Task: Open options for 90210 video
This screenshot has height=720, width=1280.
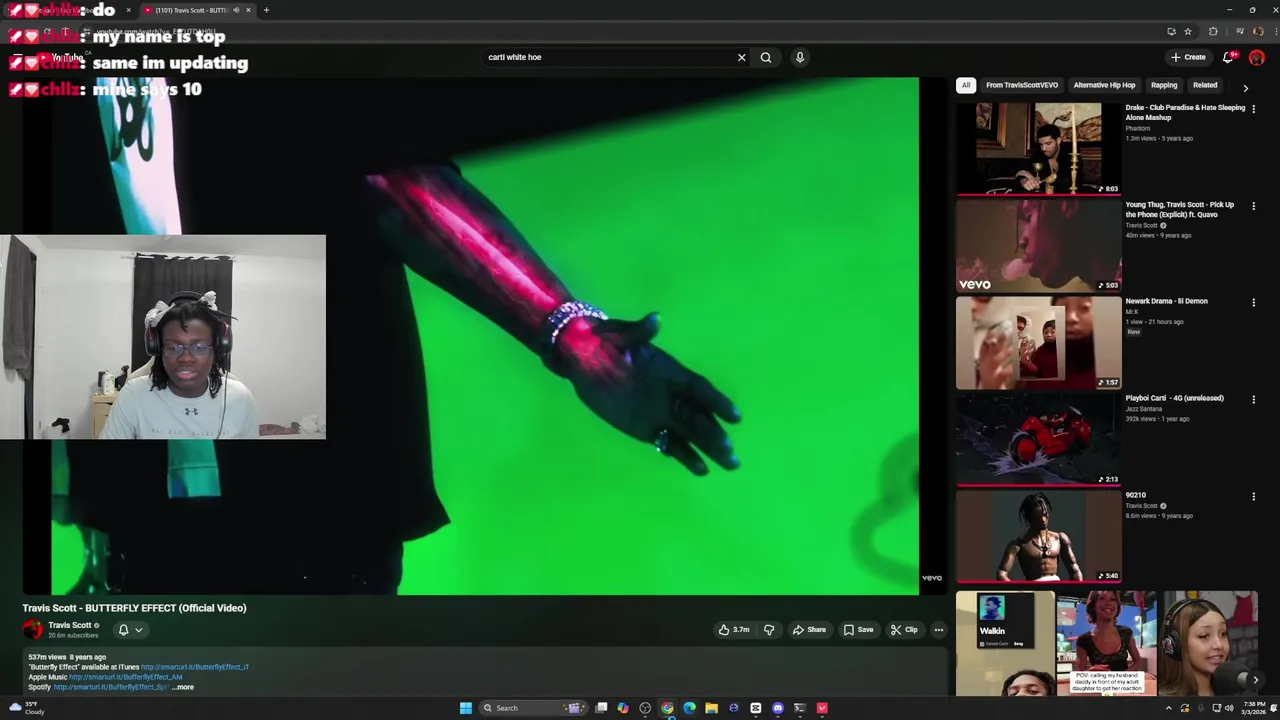Action: pyautogui.click(x=1253, y=496)
